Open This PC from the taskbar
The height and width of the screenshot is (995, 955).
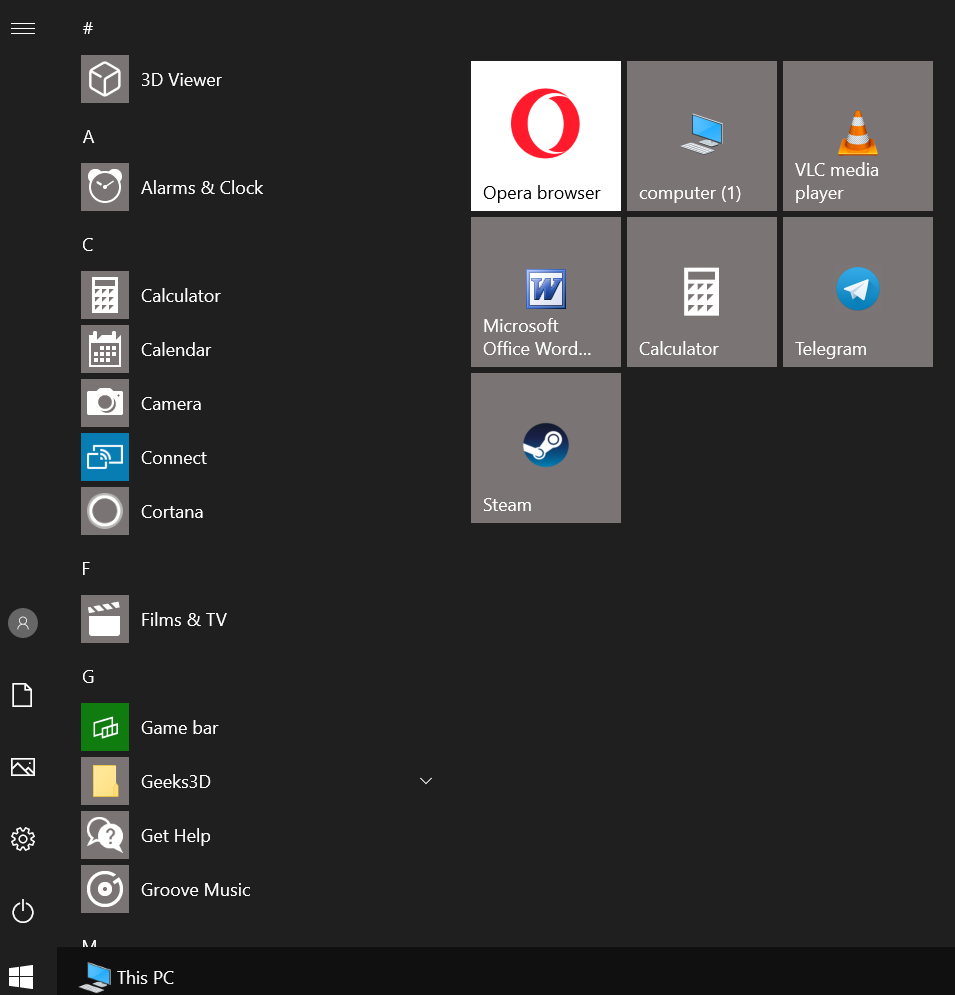point(127,977)
